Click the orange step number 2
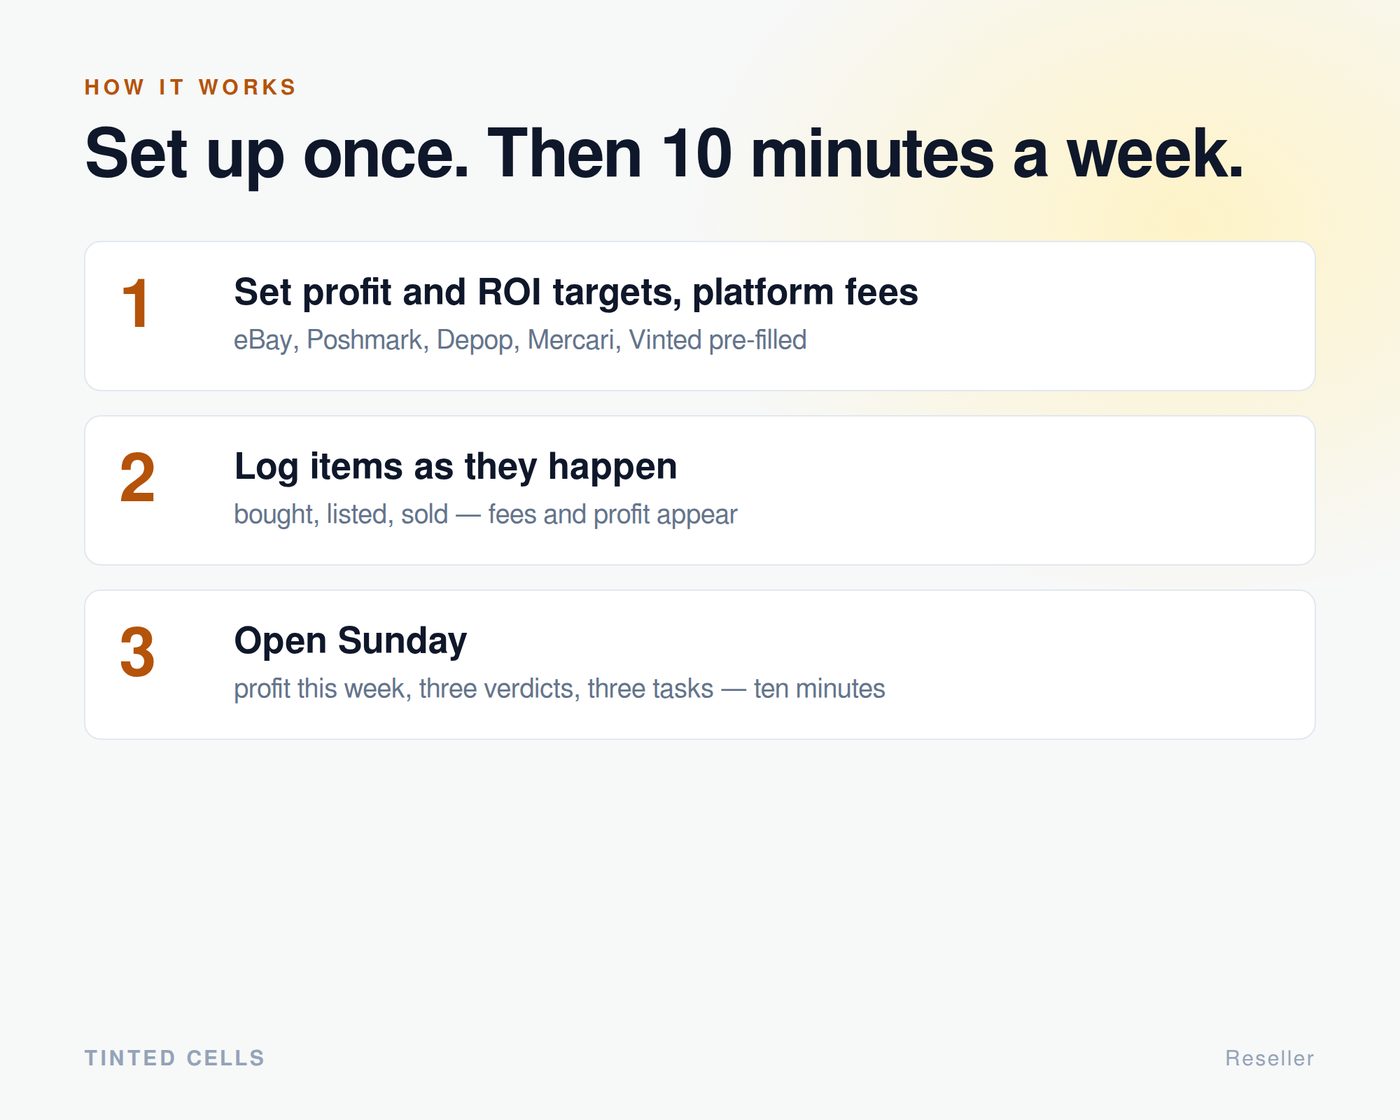The image size is (1400, 1120). point(137,478)
